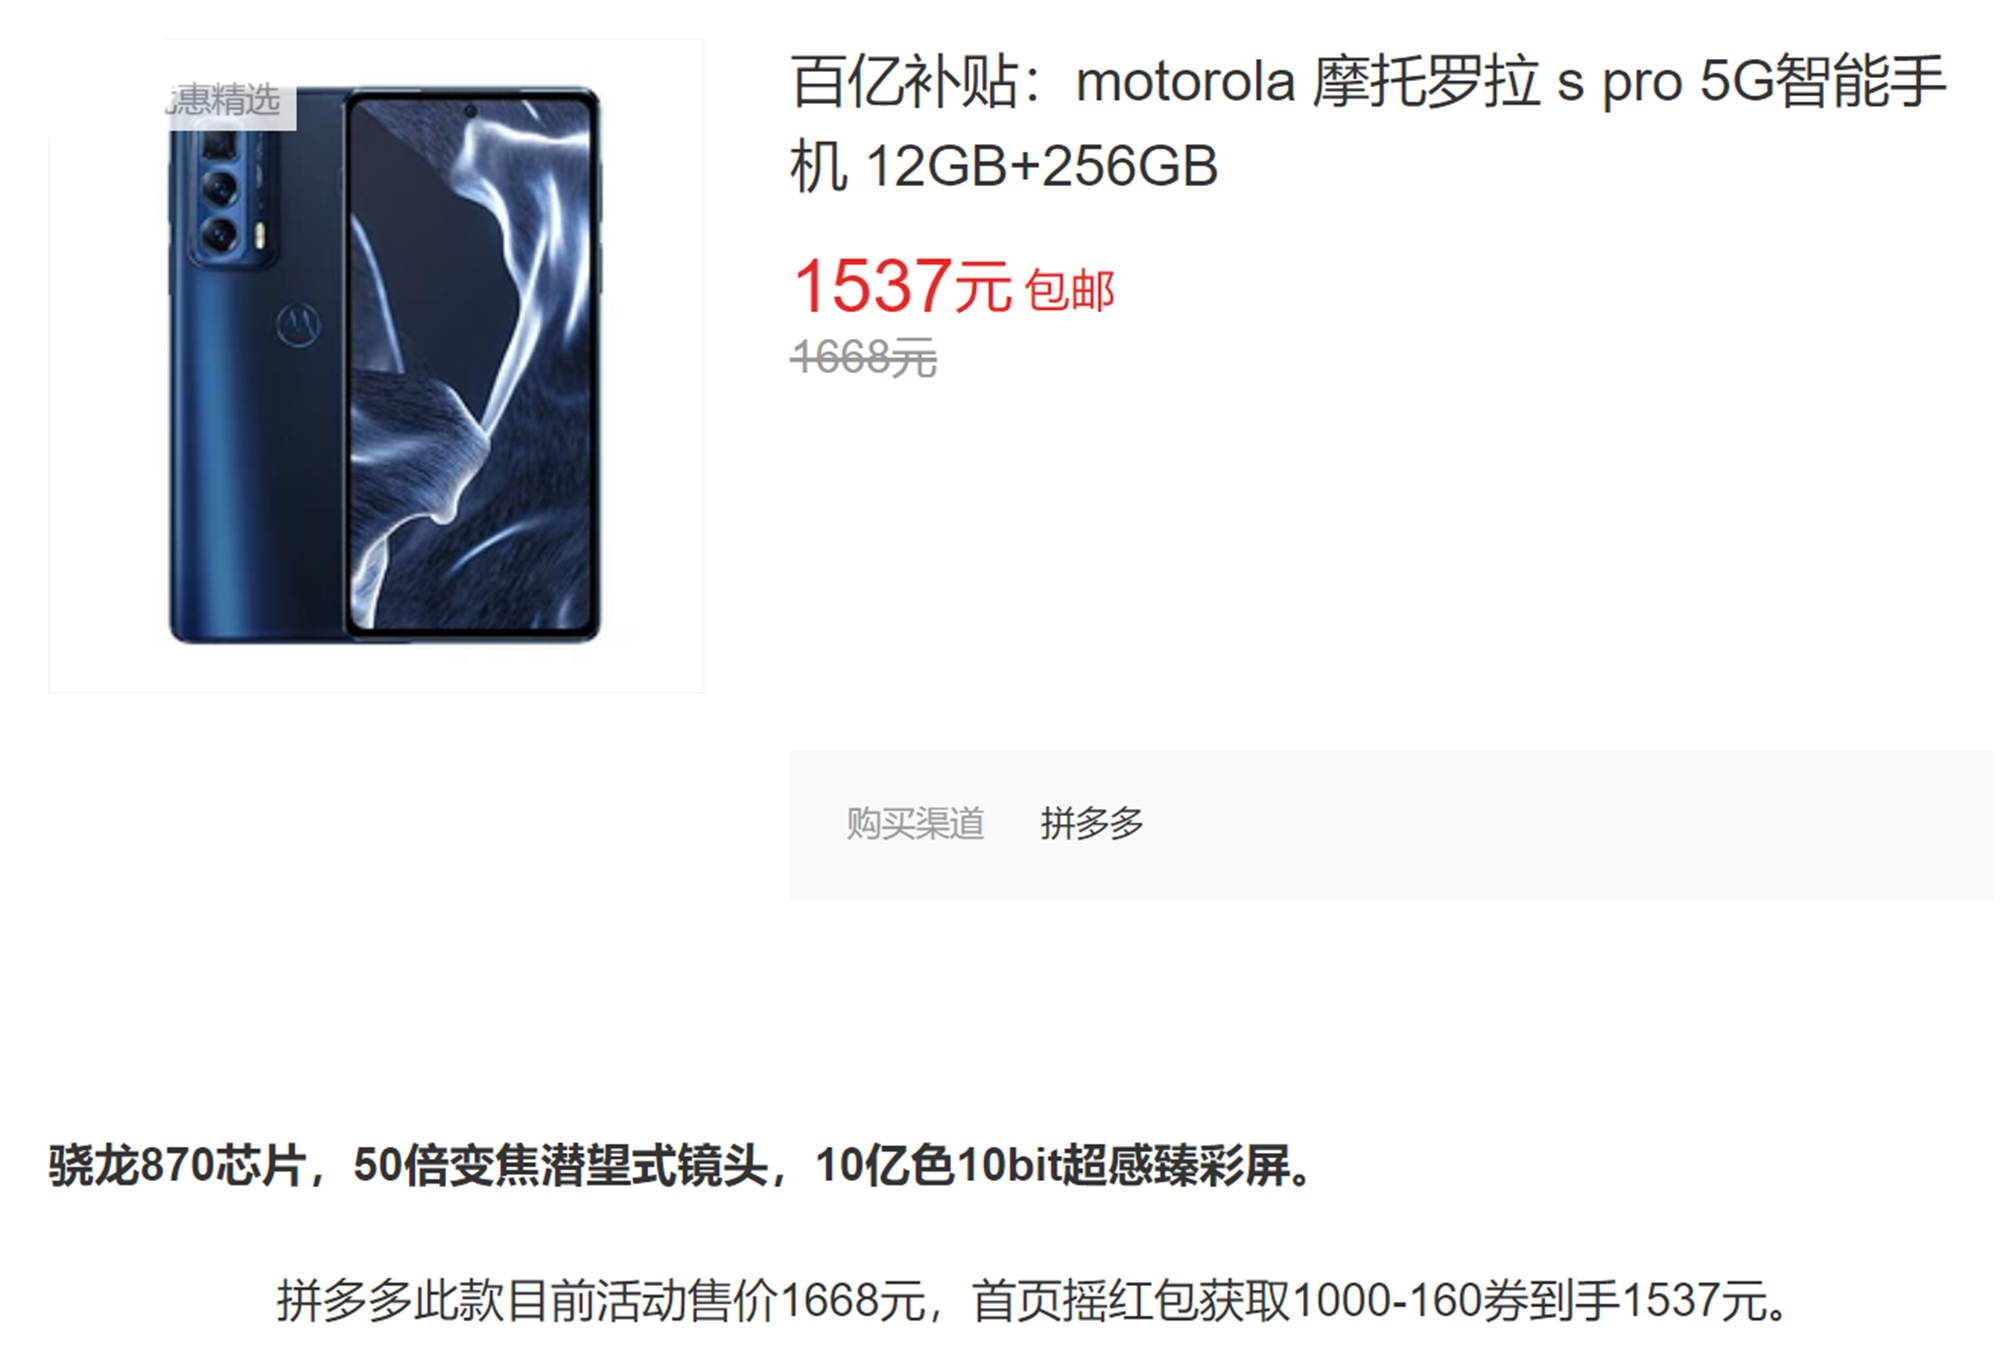Click the 购买渠道 label

tap(915, 823)
